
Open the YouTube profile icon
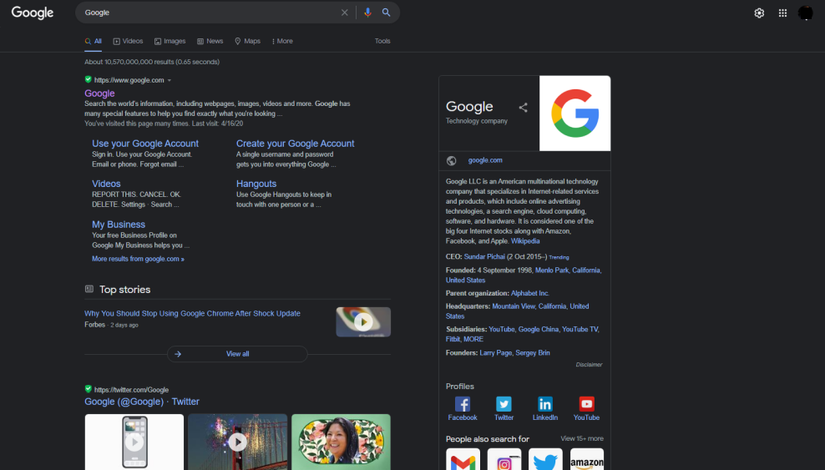click(x=587, y=404)
